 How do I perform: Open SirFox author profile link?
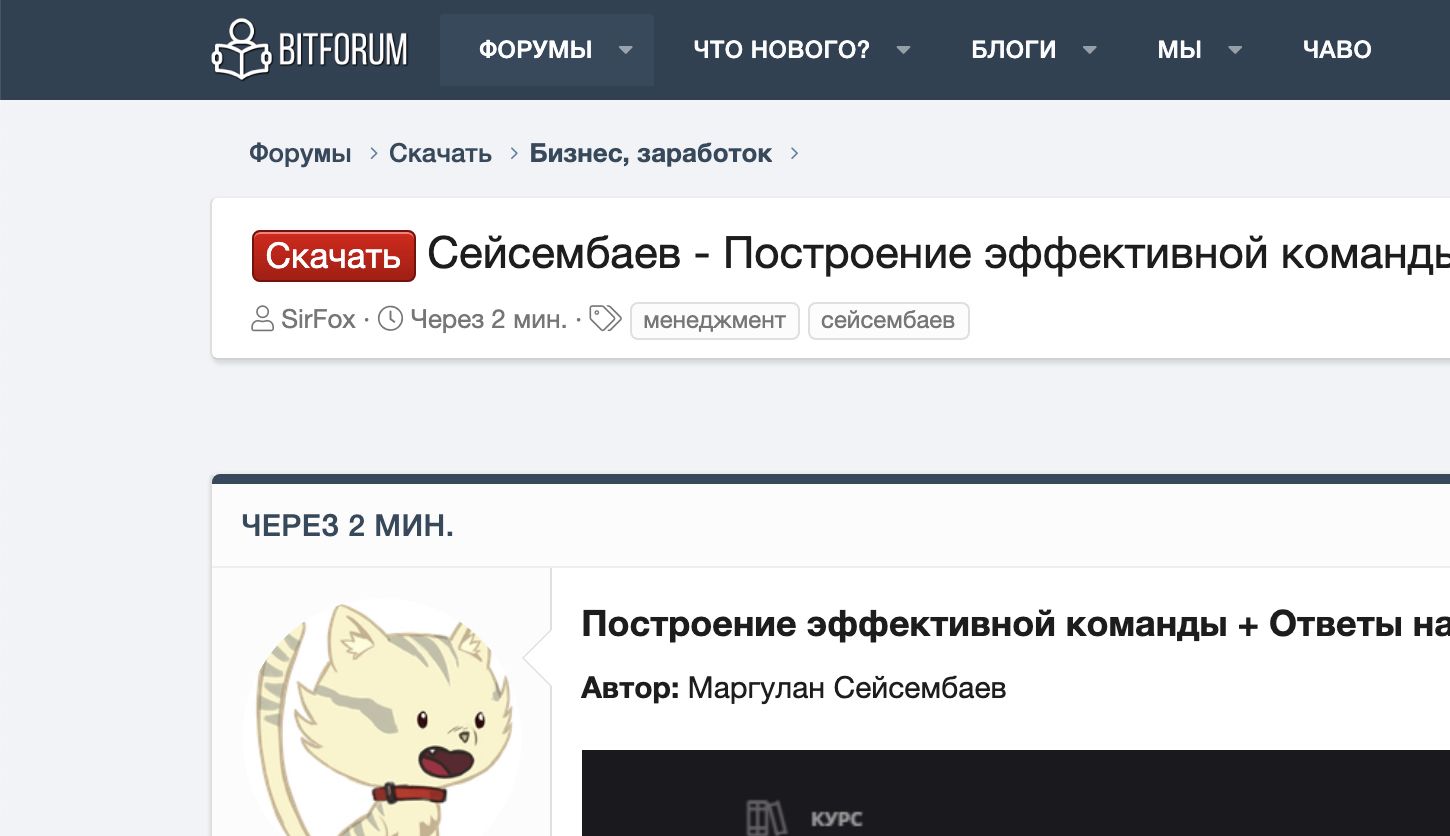(x=318, y=320)
